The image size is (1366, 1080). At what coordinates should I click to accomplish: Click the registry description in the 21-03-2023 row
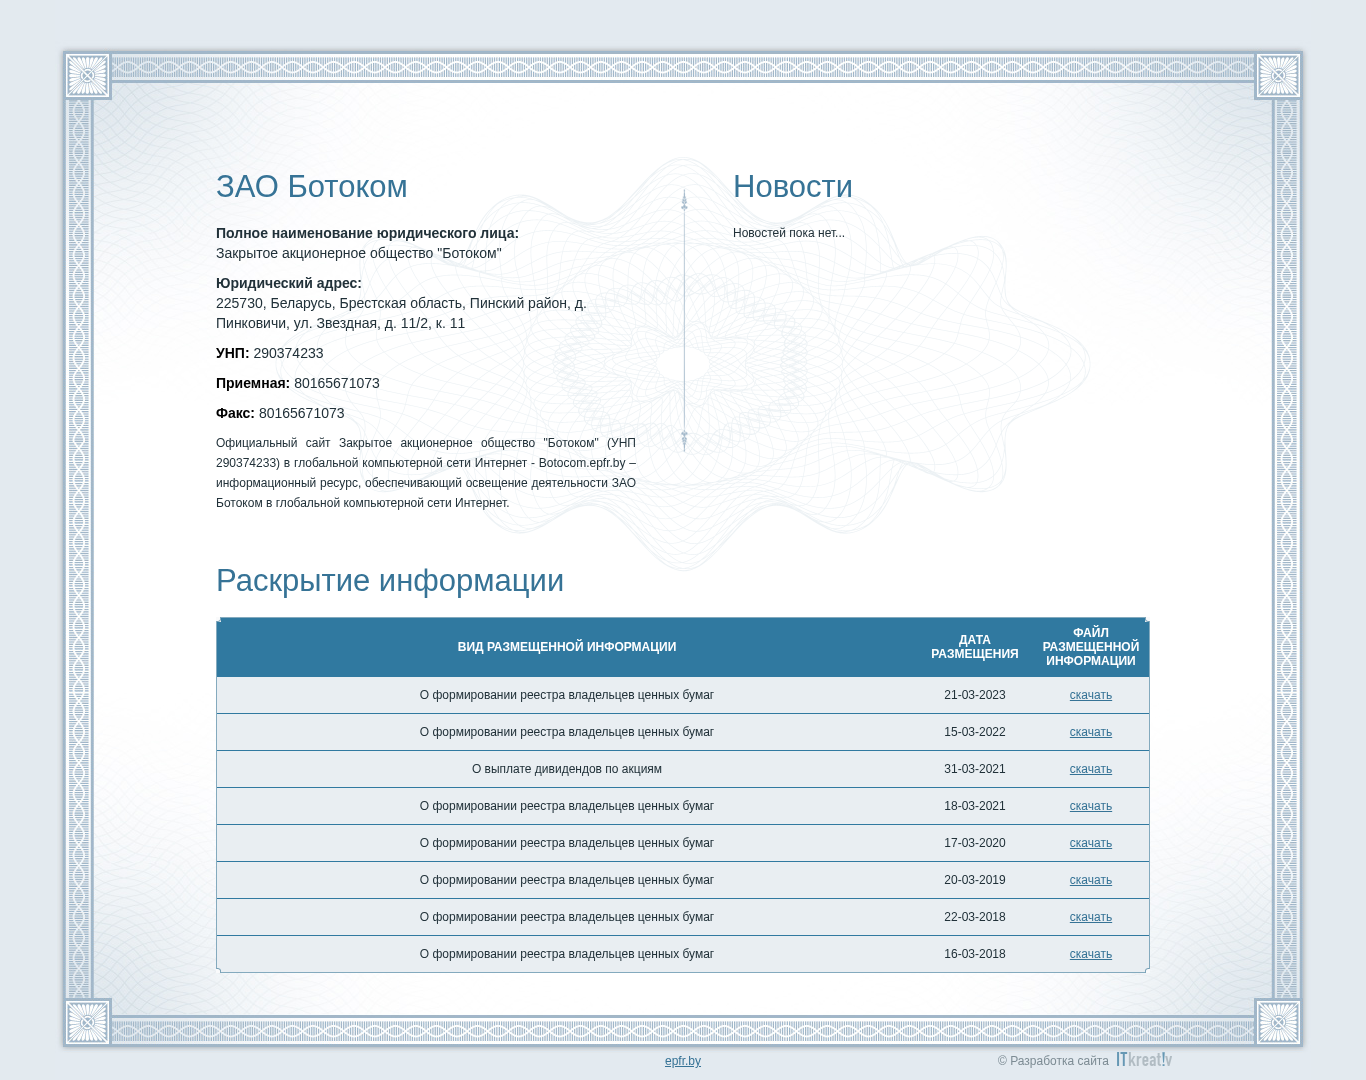[567, 695]
